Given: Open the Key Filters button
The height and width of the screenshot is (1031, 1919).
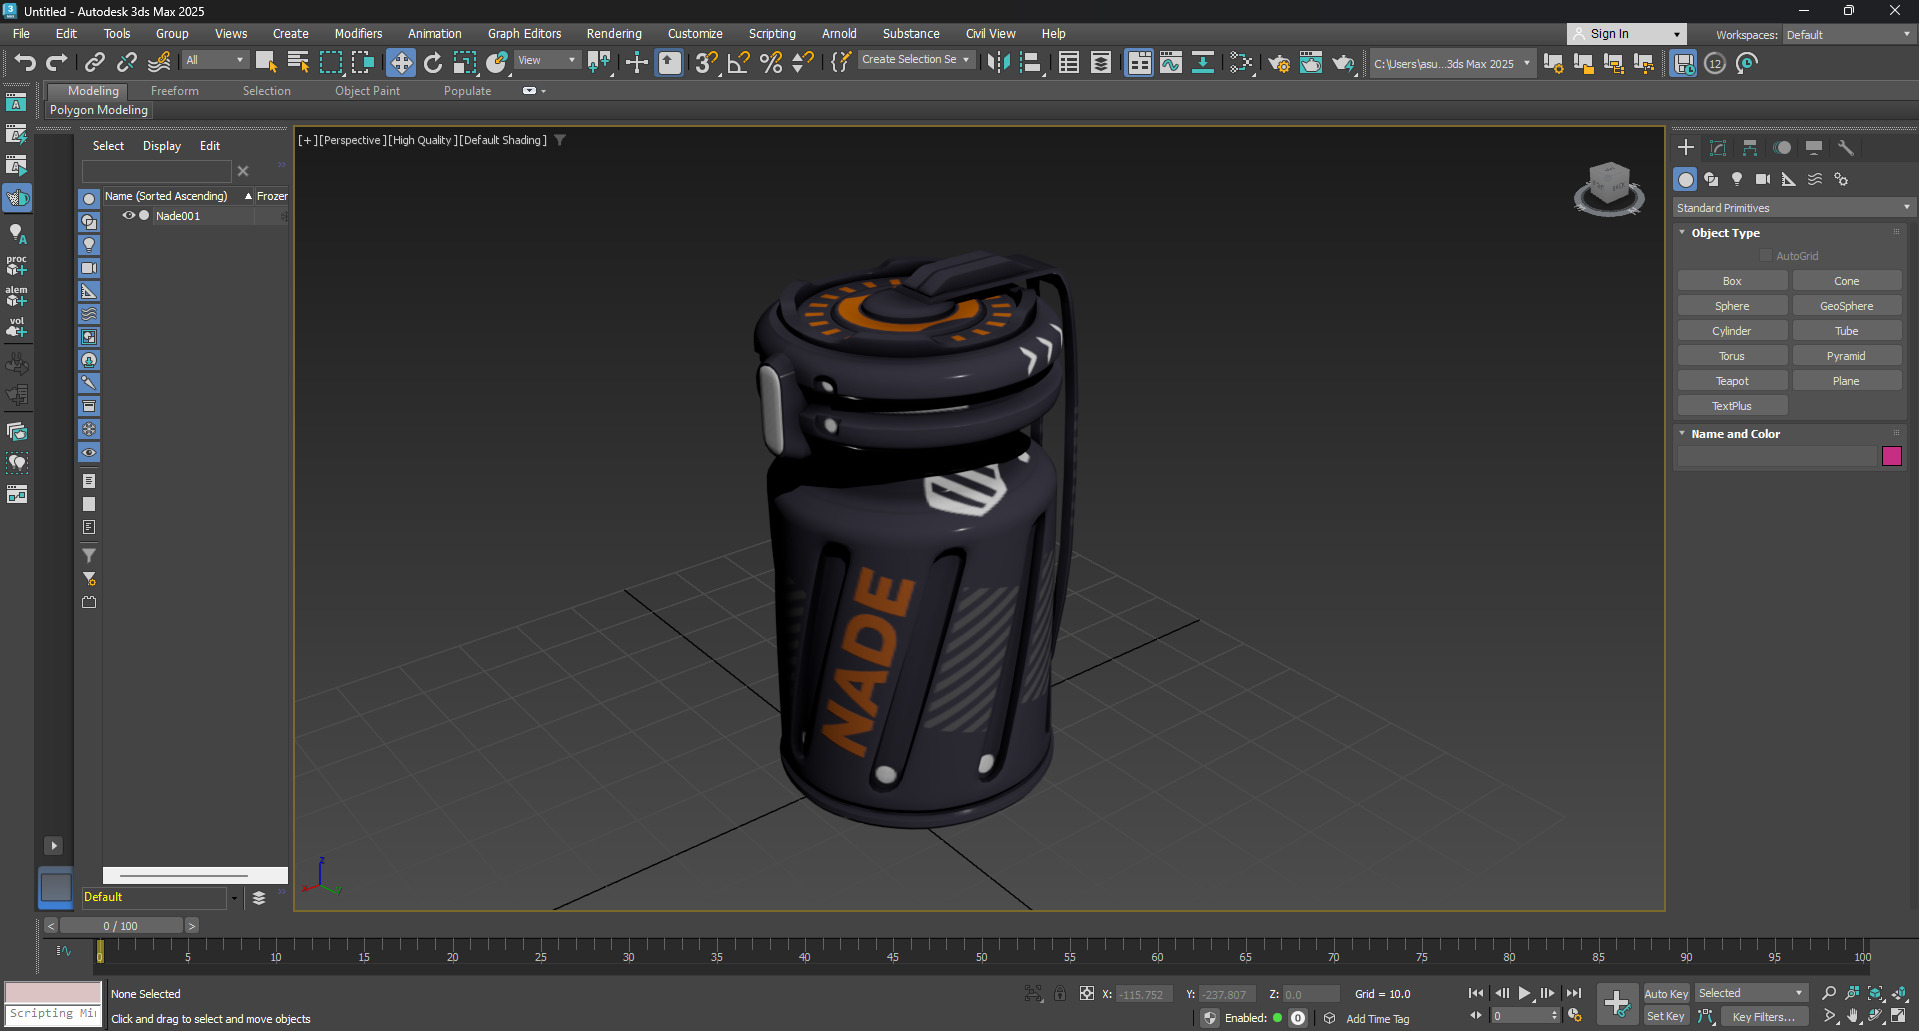Looking at the screenshot, I should click(x=1764, y=1016).
